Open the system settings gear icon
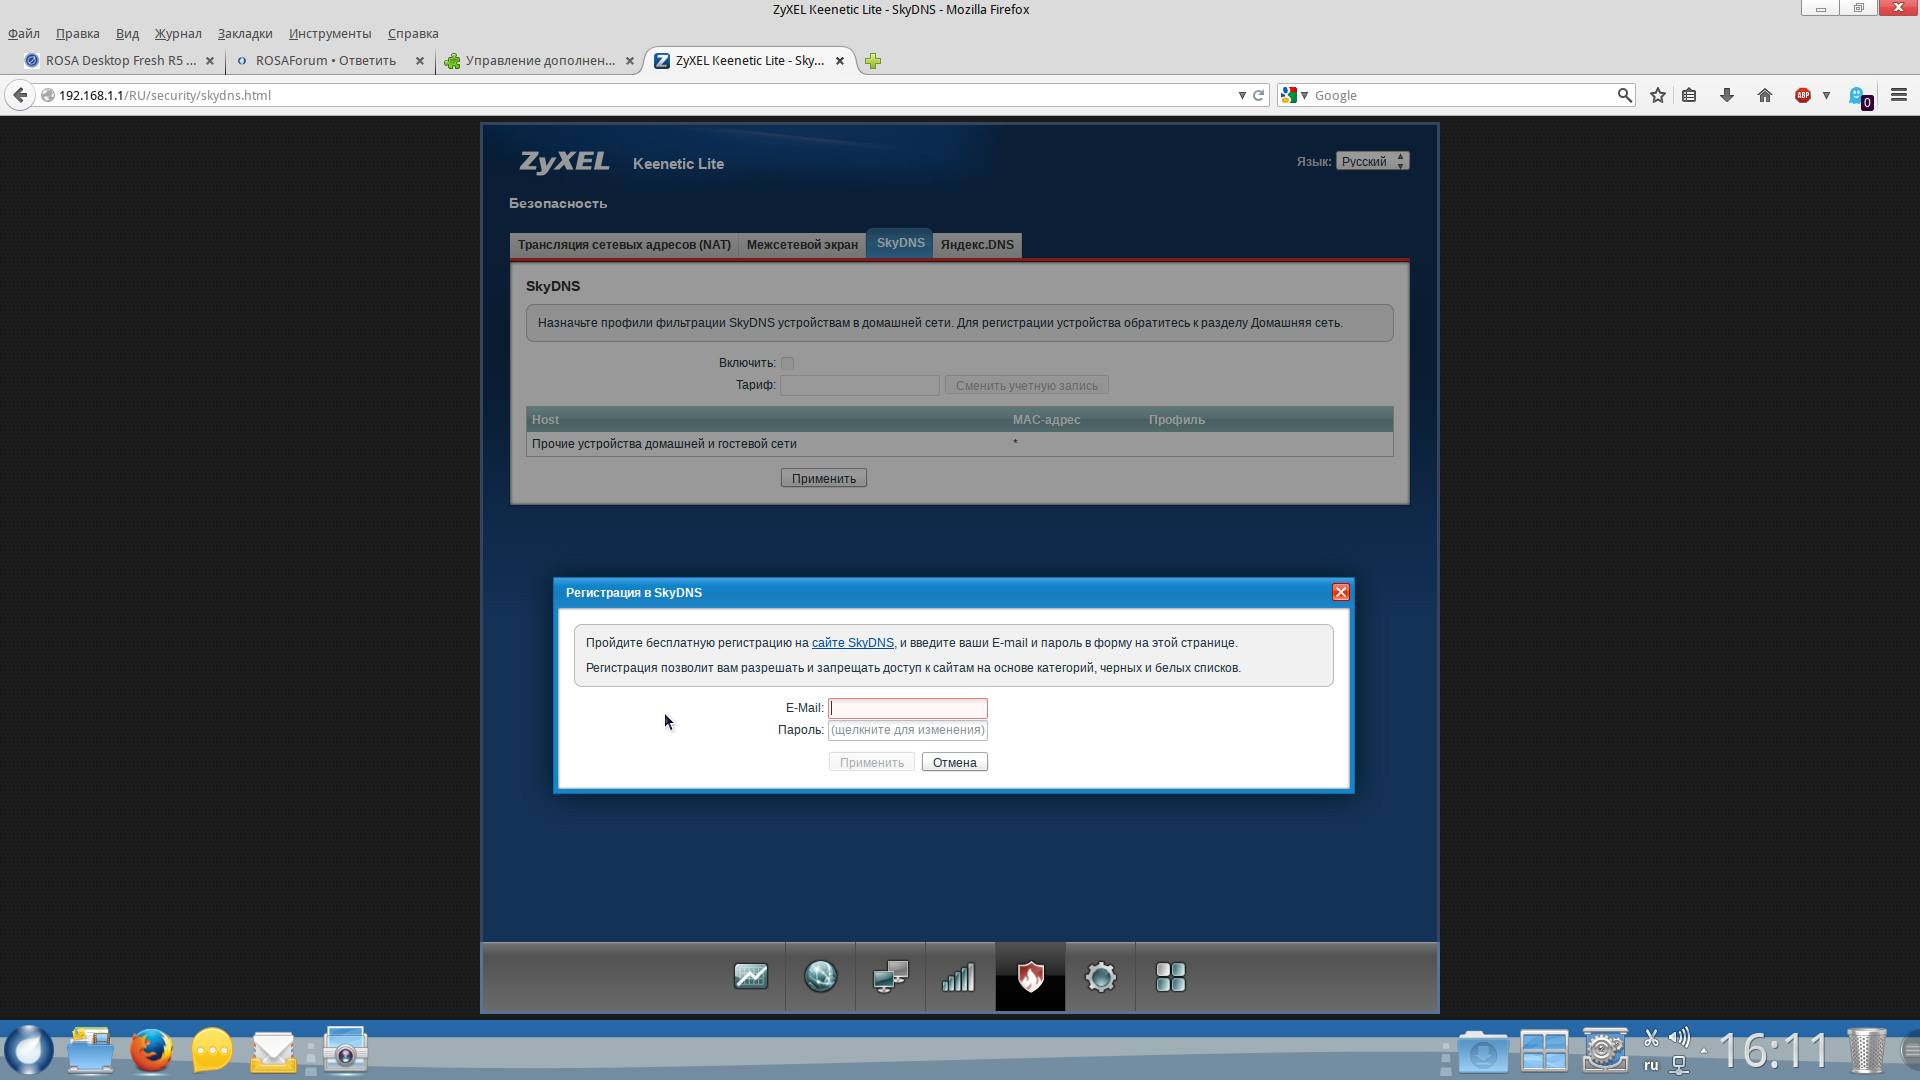The width and height of the screenshot is (1920, 1080). click(1100, 977)
